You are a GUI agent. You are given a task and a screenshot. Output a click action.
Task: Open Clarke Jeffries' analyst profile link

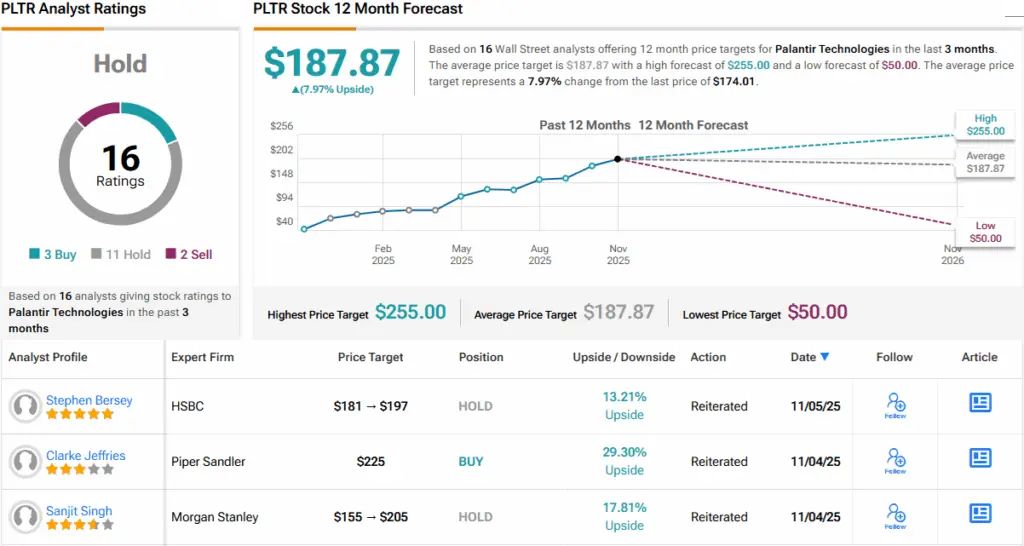click(86, 455)
